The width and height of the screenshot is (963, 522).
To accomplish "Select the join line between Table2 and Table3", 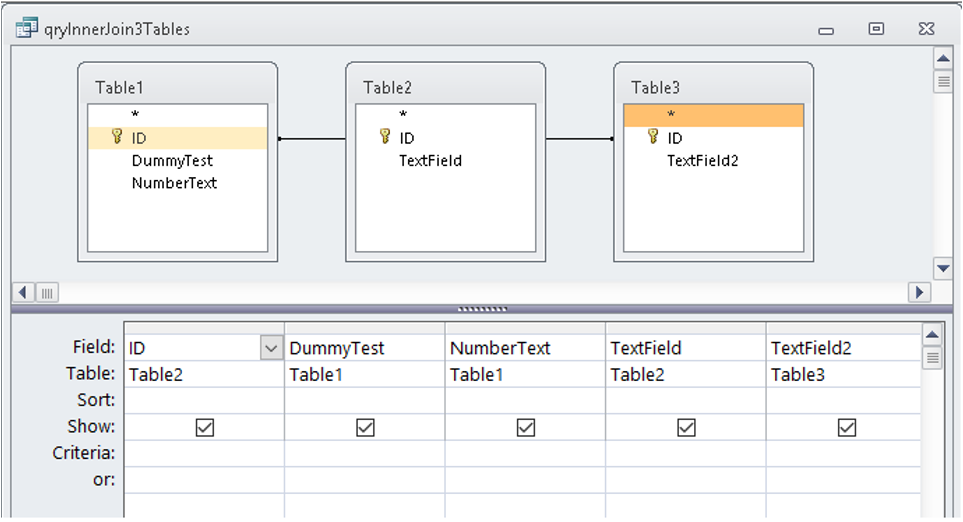I will pyautogui.click(x=580, y=139).
